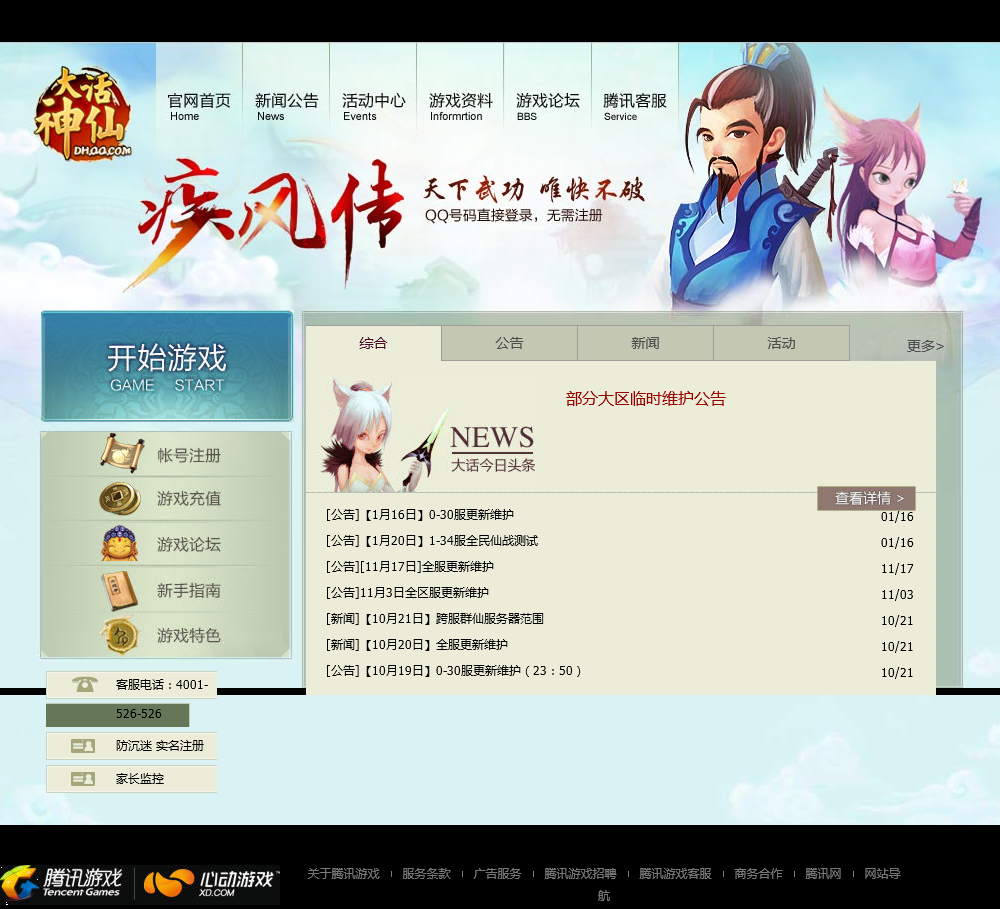The height and width of the screenshot is (909, 1000).
Task: Open 游戏资料 Information page
Action: click(x=460, y=107)
